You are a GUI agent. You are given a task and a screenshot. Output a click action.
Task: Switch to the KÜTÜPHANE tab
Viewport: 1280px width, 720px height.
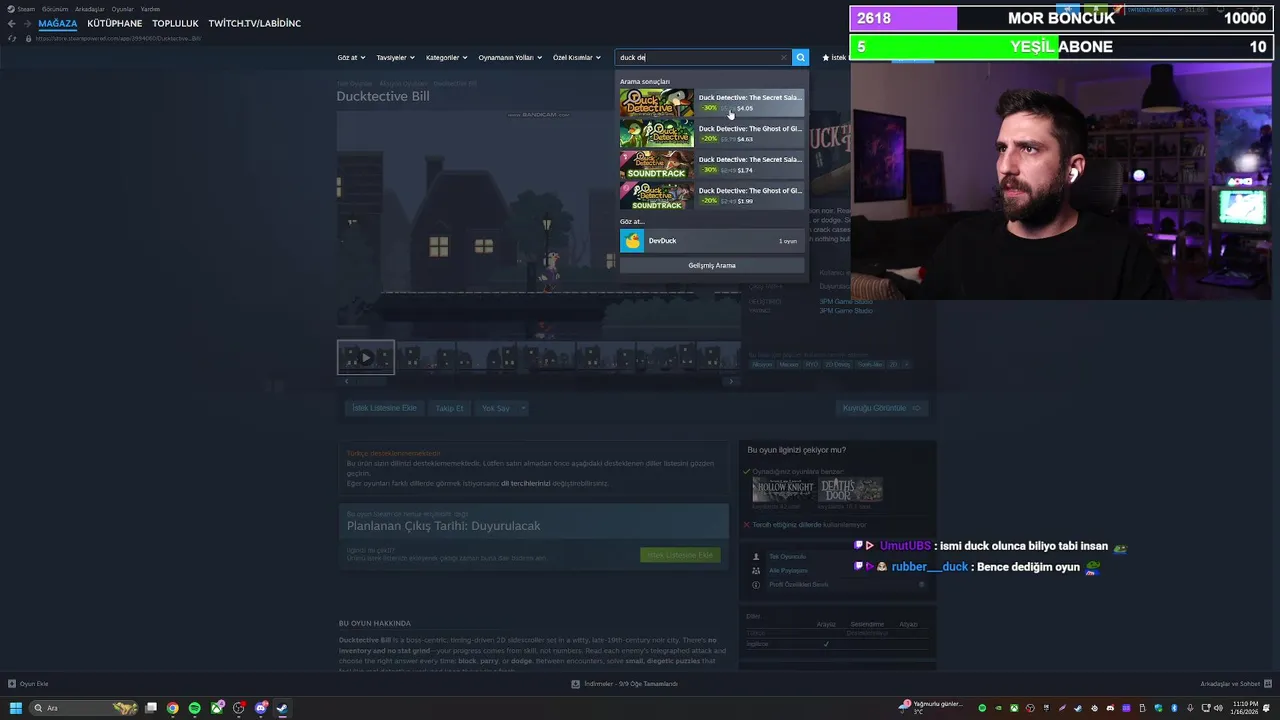pyautogui.click(x=114, y=23)
